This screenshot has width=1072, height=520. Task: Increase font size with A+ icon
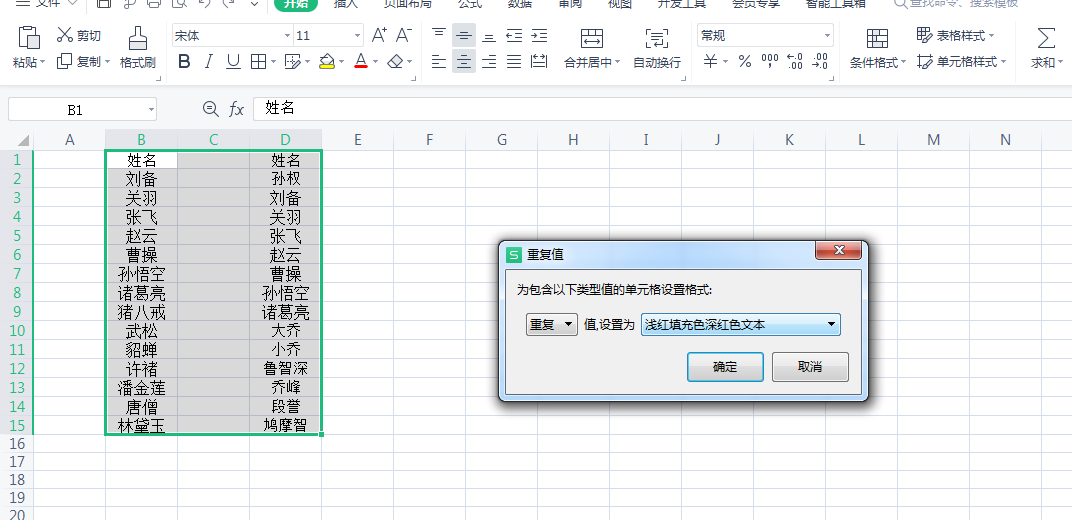[x=379, y=36]
